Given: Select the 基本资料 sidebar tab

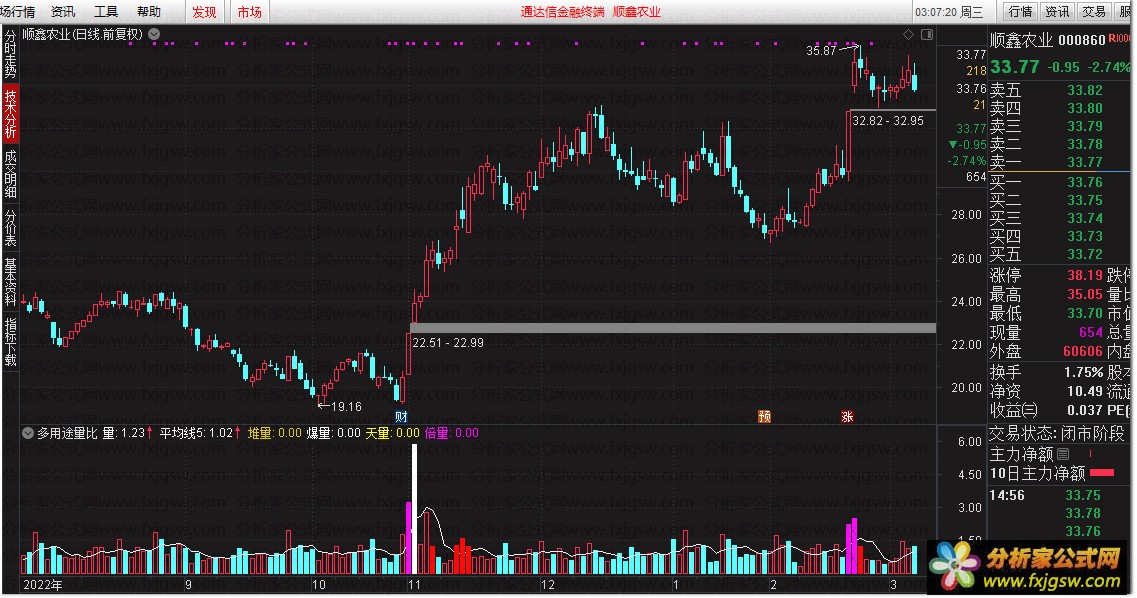Looking at the screenshot, I should coord(10,282).
